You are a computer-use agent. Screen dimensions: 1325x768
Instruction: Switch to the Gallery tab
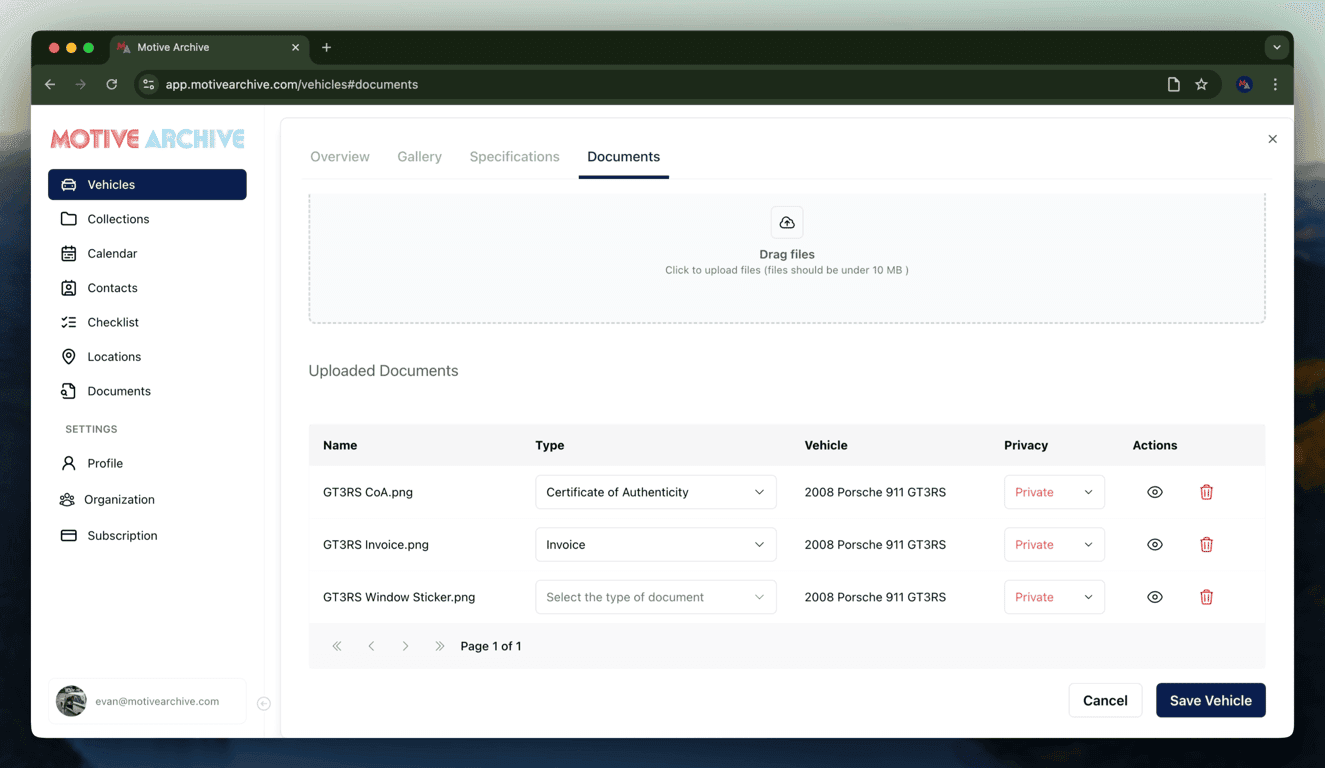(419, 157)
